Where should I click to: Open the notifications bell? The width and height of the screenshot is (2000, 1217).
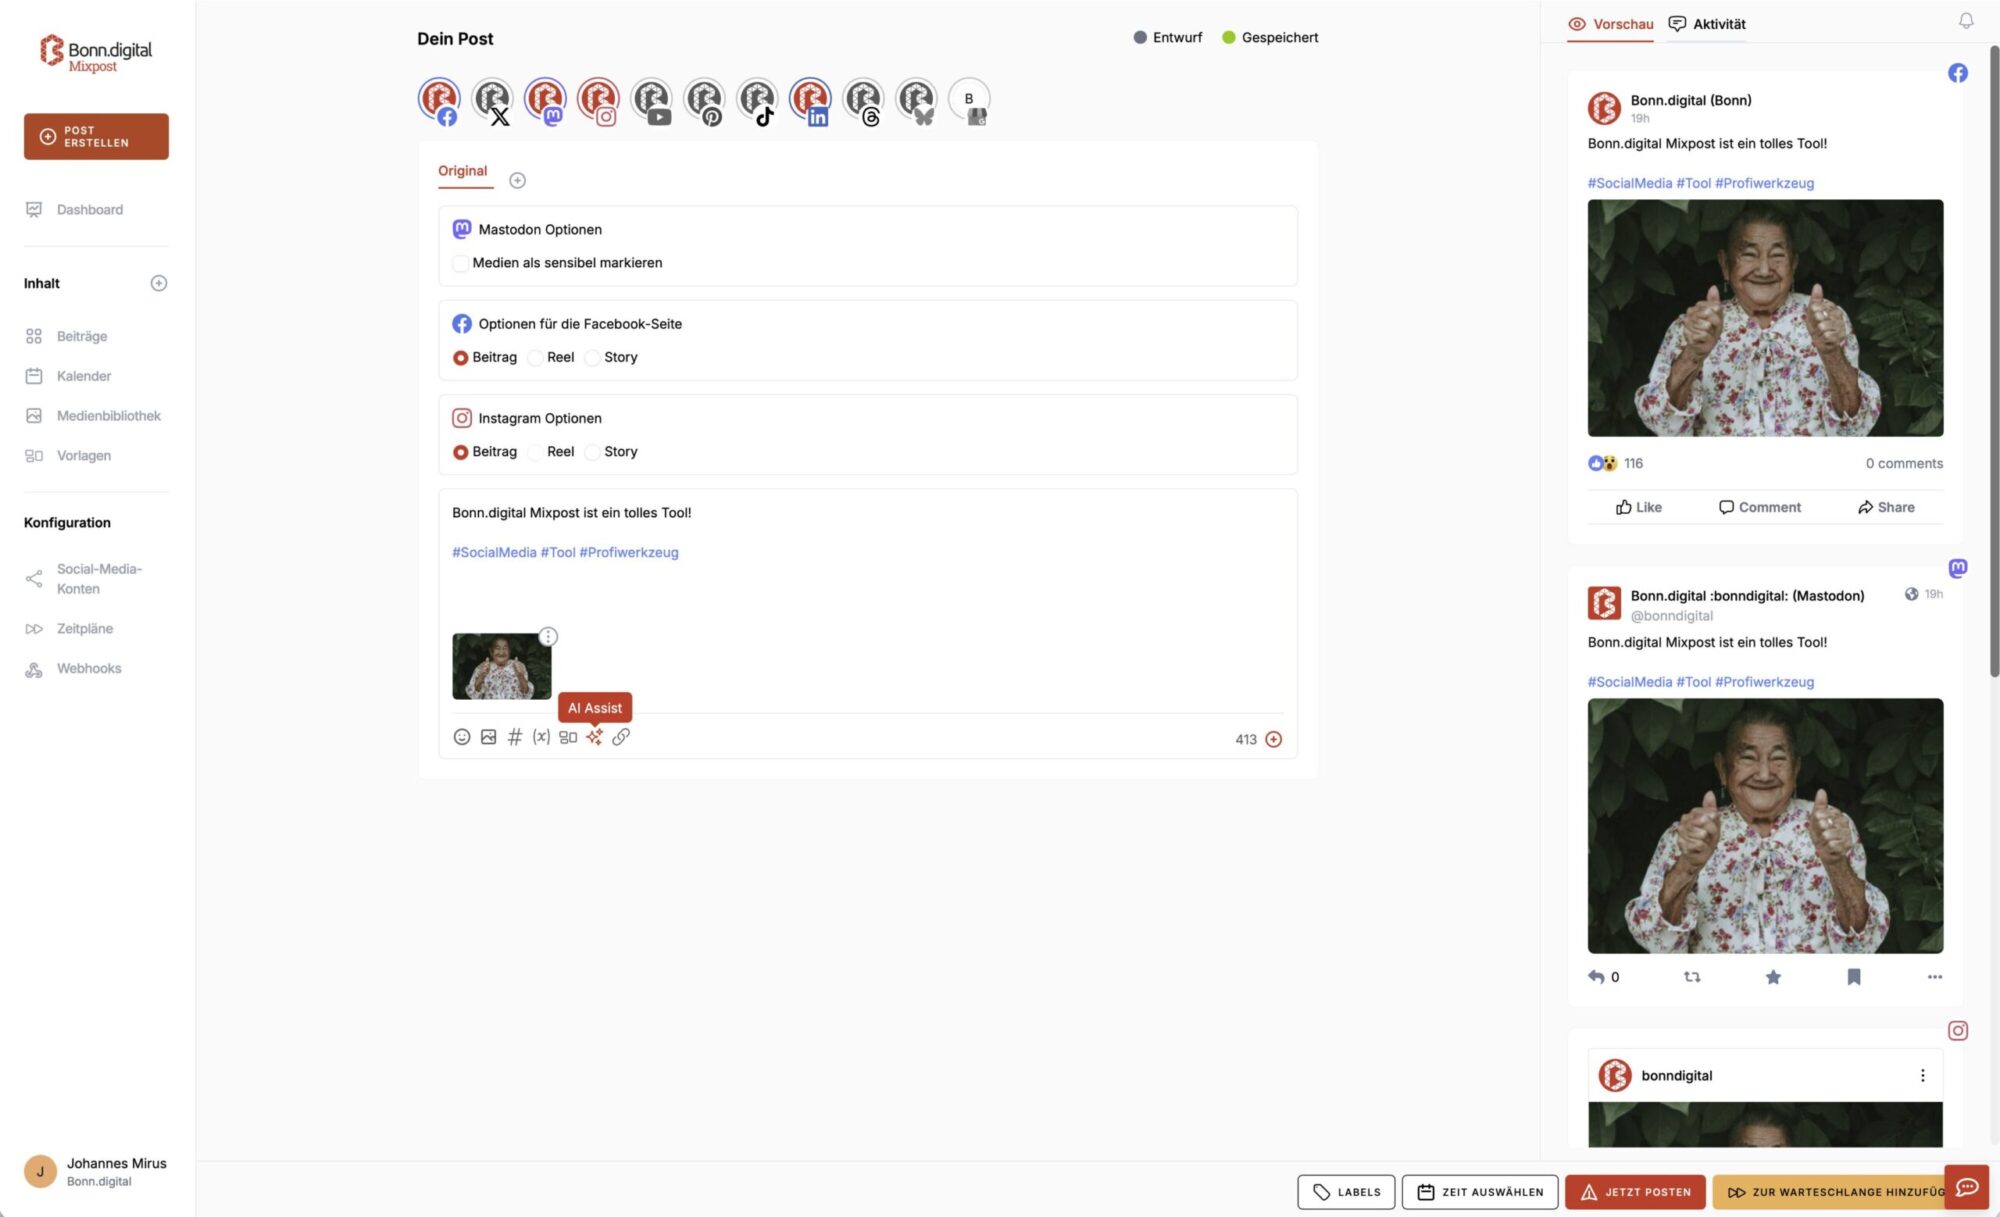(1965, 21)
